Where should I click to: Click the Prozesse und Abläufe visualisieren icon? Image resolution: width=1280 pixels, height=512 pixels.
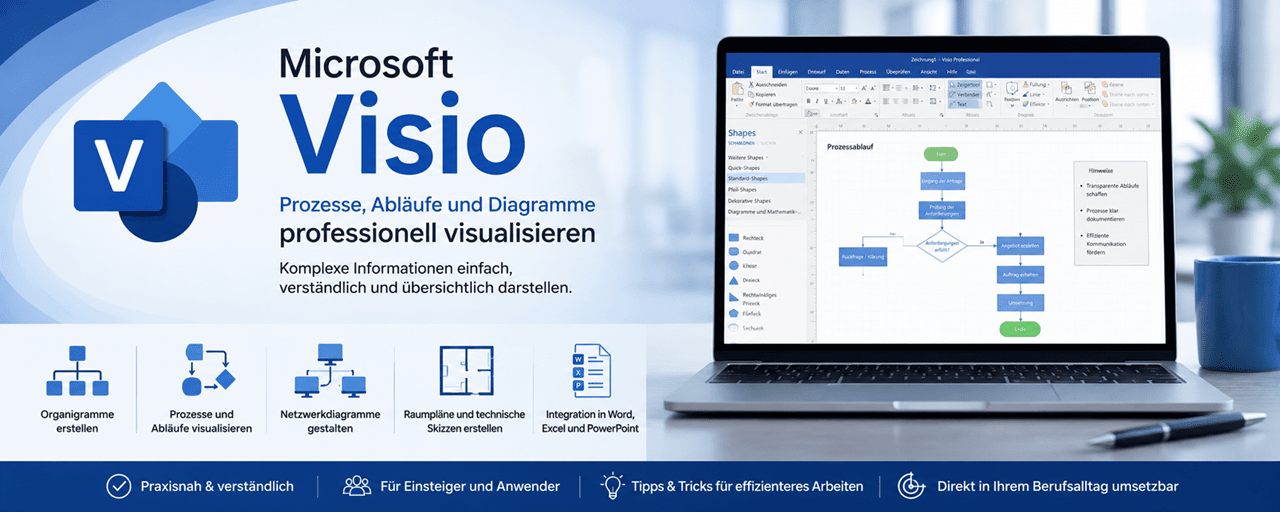coord(210,370)
